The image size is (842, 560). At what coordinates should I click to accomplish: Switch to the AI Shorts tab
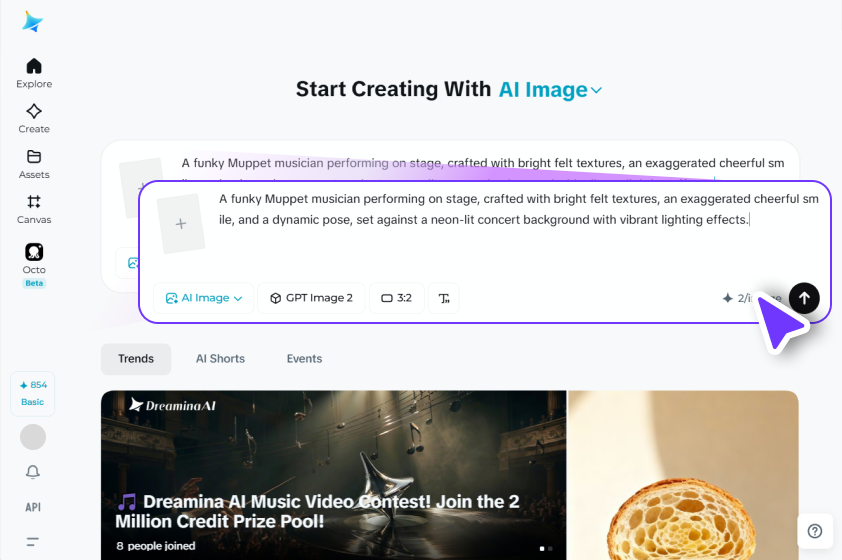(220, 359)
